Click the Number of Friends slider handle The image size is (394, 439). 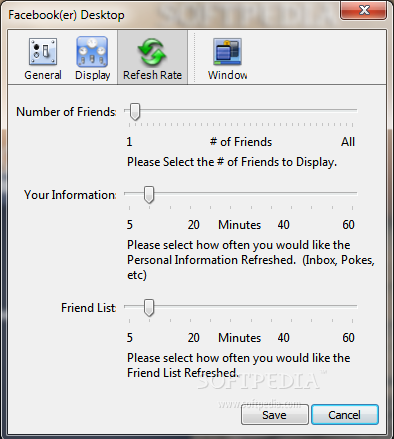coord(135,111)
